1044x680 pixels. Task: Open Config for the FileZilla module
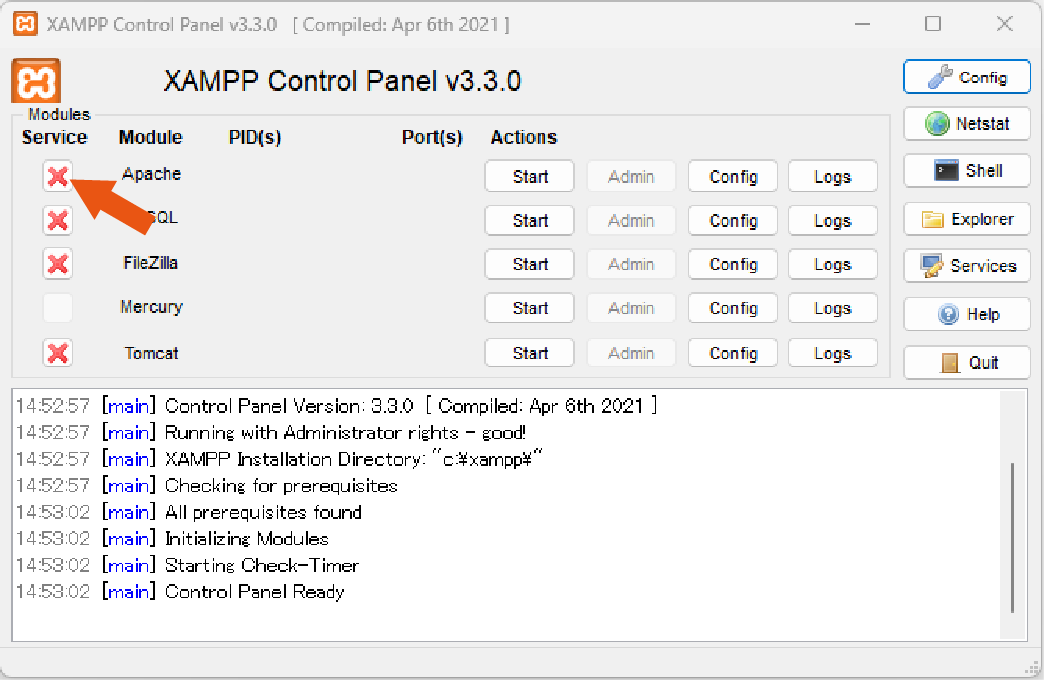[732, 264]
